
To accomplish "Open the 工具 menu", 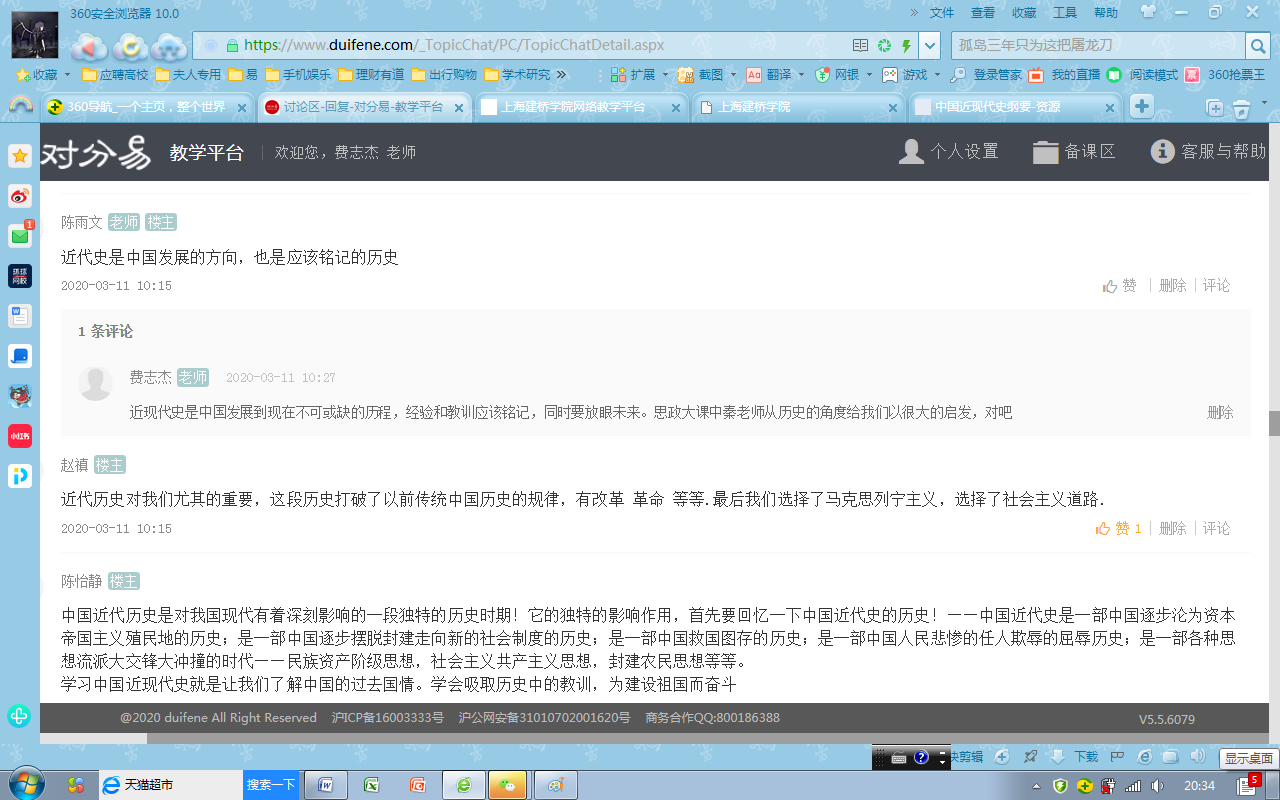I will [1065, 13].
